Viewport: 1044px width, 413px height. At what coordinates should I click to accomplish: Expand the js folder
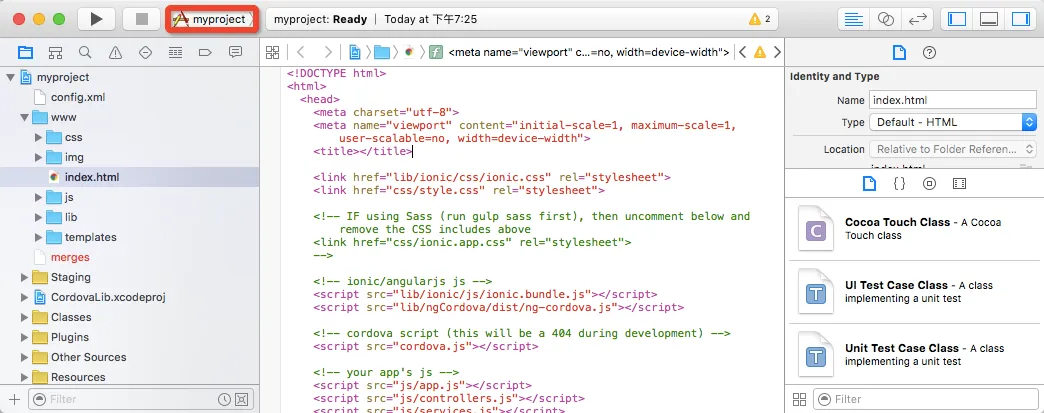pyautogui.click(x=38, y=197)
